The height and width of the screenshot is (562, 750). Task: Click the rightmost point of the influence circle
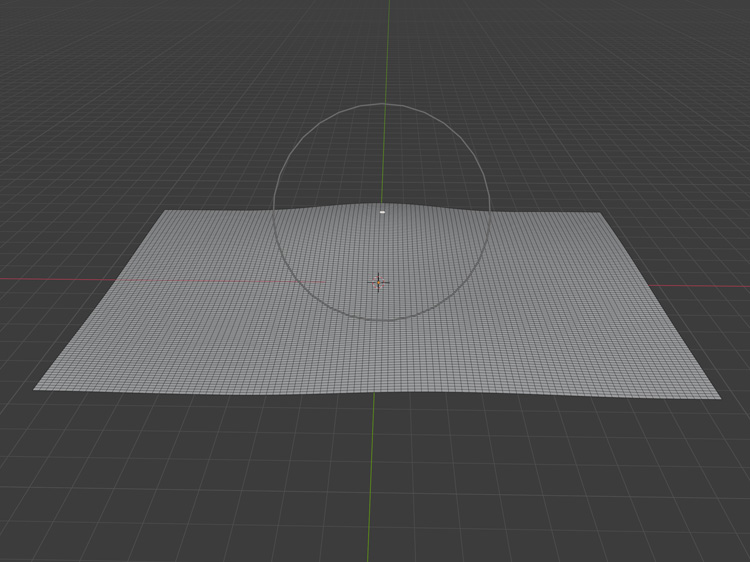(x=490, y=212)
